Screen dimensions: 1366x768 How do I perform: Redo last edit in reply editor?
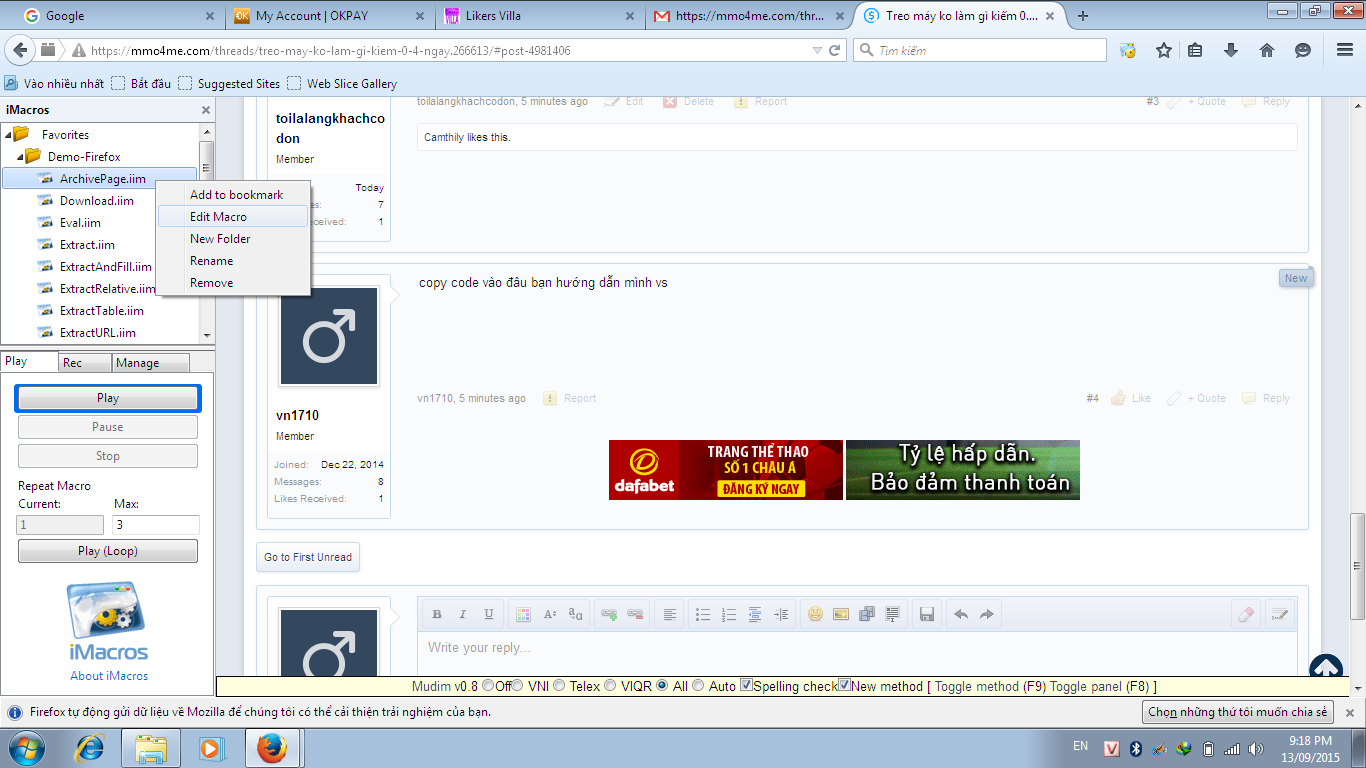click(987, 614)
